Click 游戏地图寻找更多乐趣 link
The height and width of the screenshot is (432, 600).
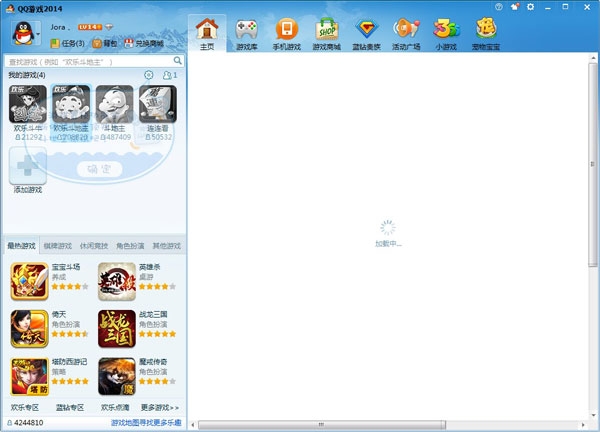pos(146,423)
